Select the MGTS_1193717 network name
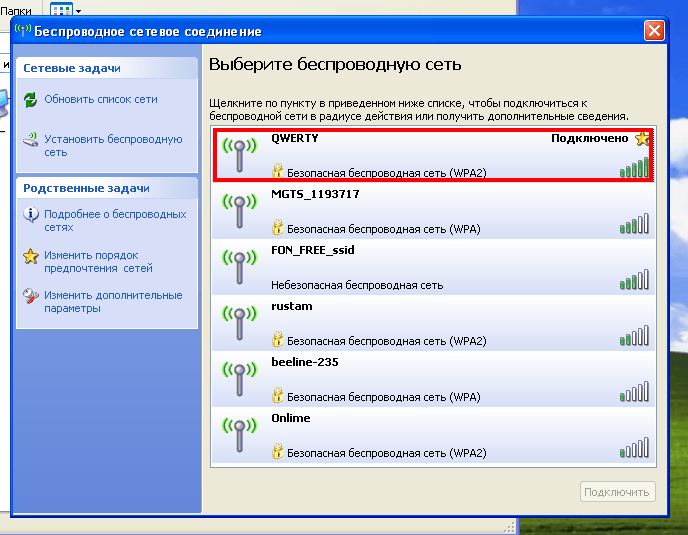The height and width of the screenshot is (535, 688). (315, 194)
